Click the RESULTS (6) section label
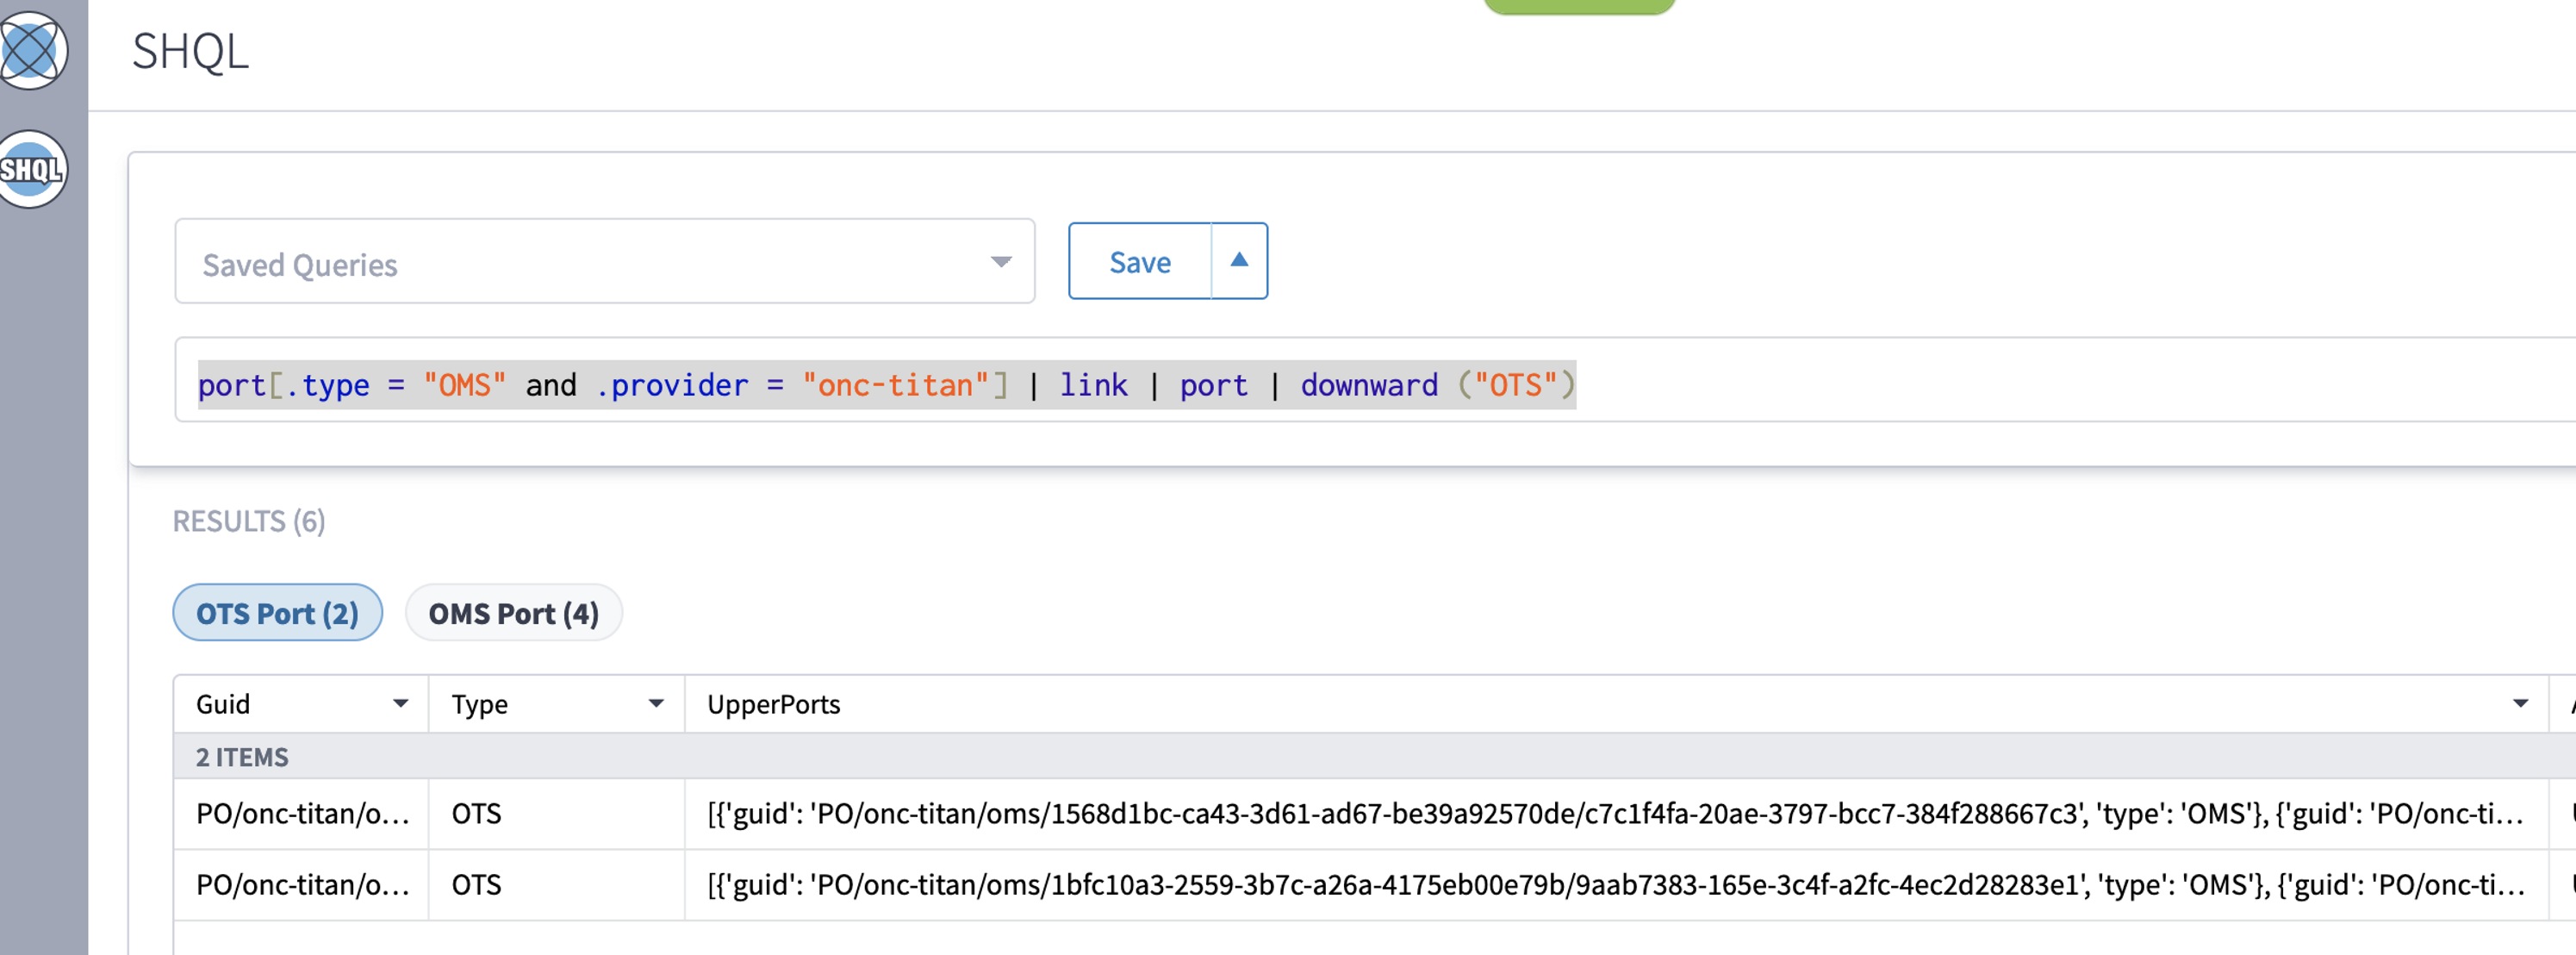Viewport: 2576px width, 955px height. (x=249, y=521)
